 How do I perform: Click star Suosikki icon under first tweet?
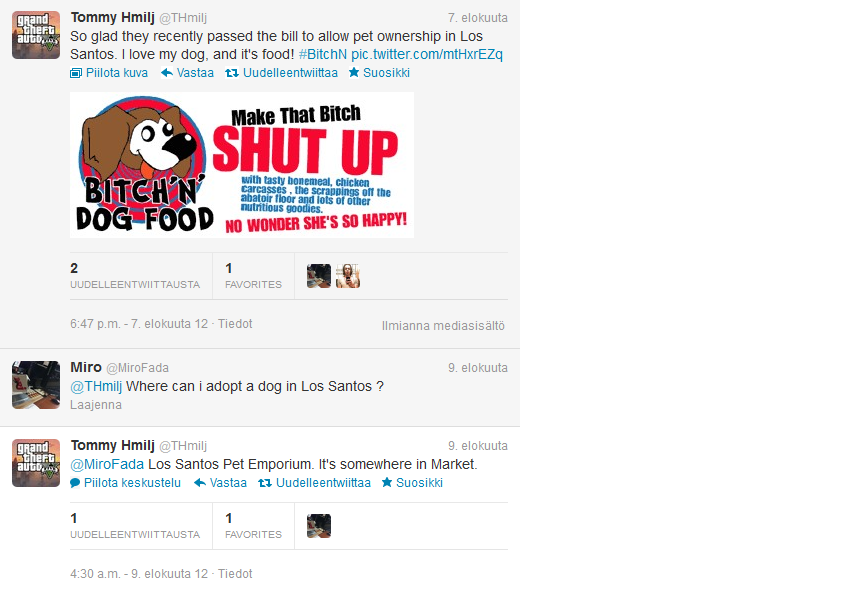point(354,72)
